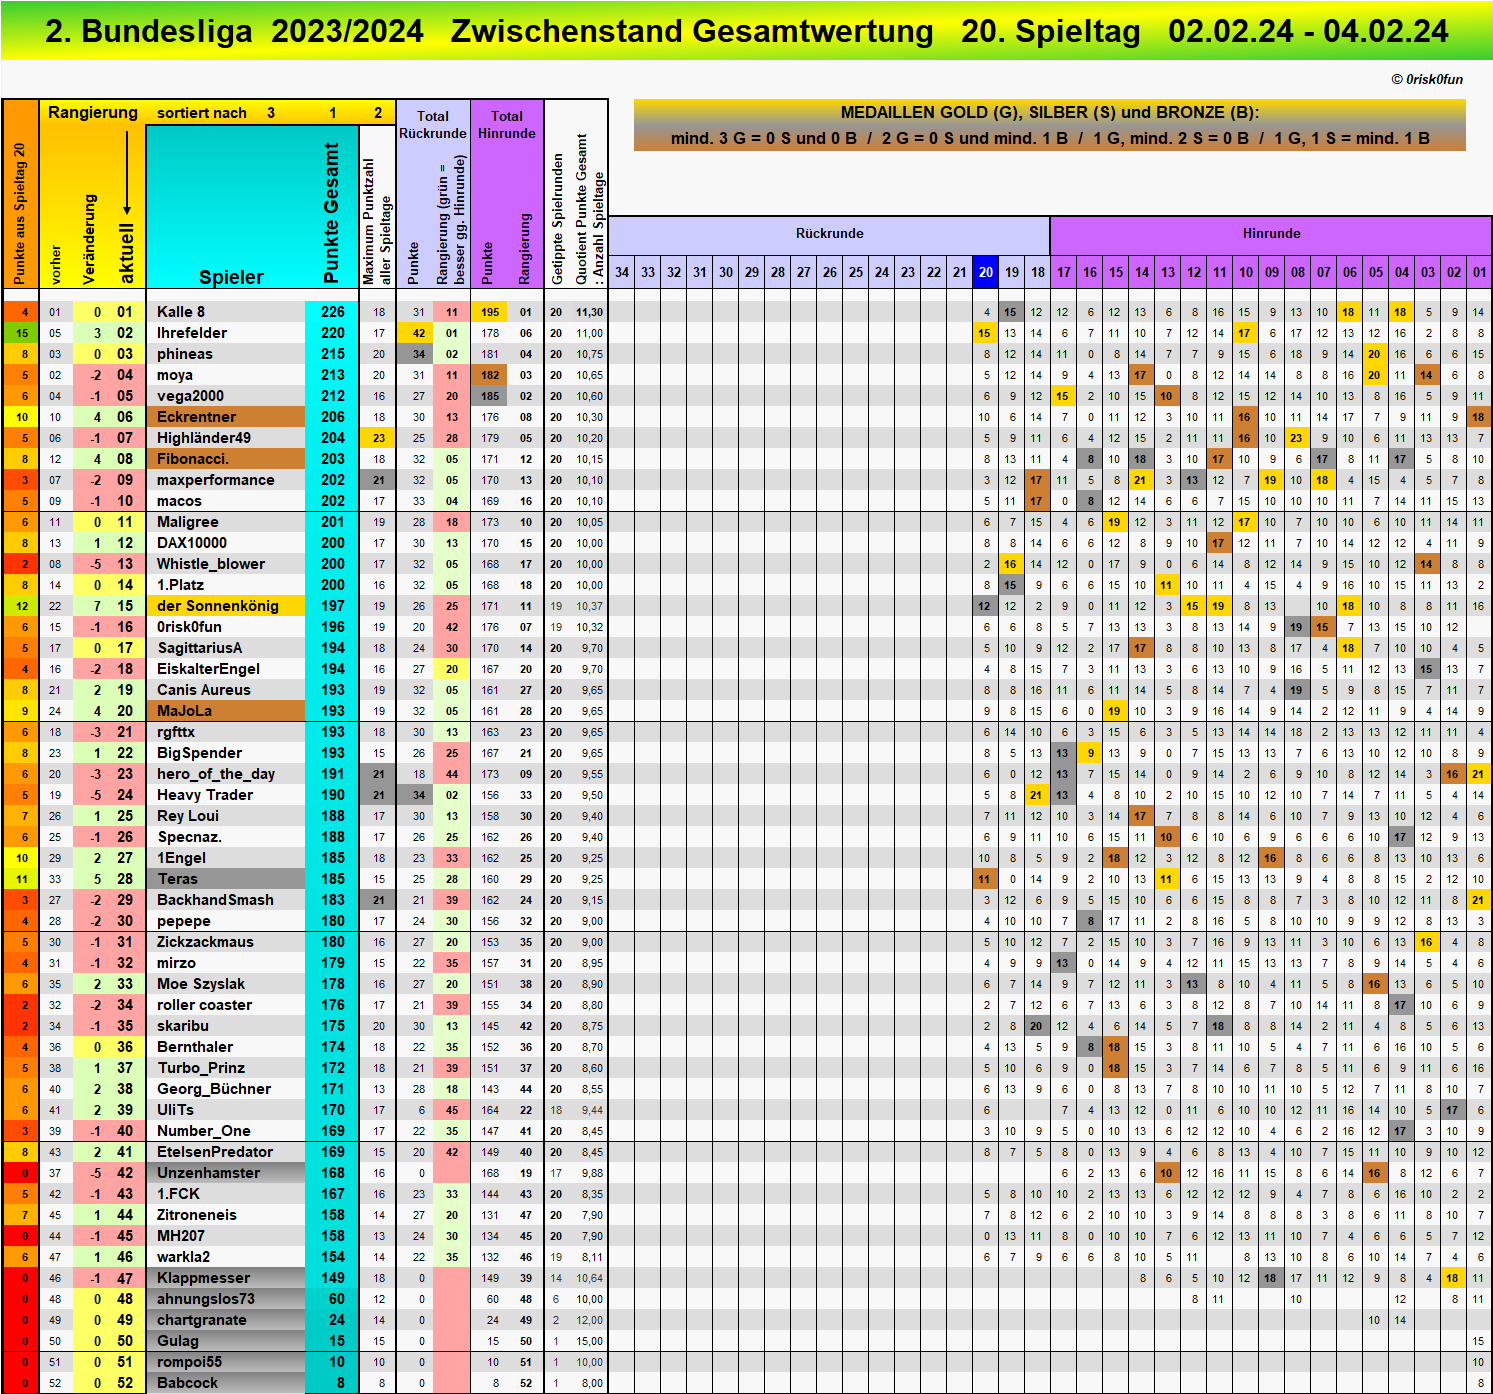
Task: Click matchday 01 column header
Action: (x=1479, y=272)
